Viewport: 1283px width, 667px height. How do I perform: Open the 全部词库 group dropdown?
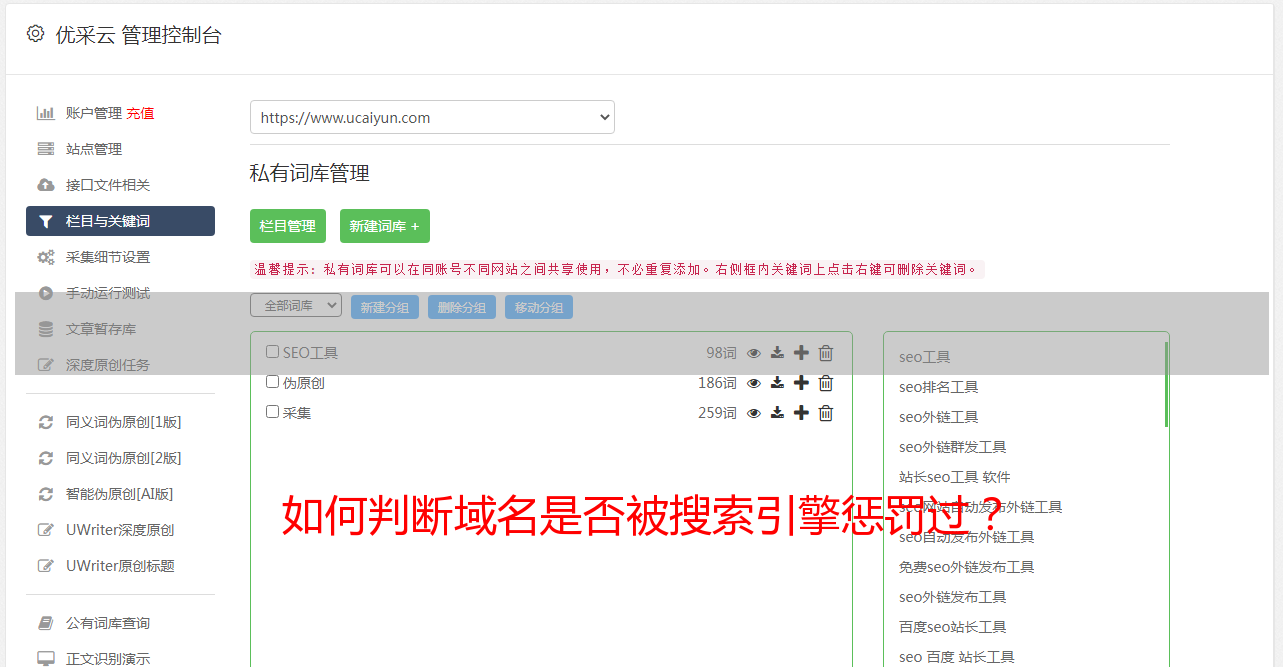(x=296, y=306)
